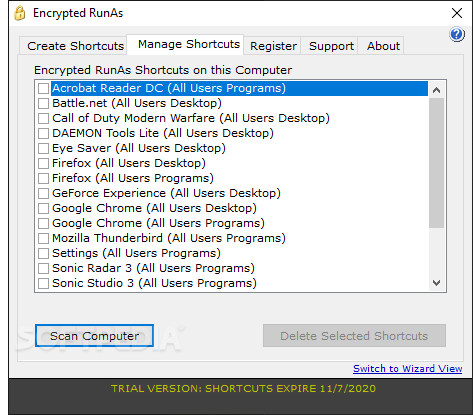Toggle the DAEMON Tools Lite checkbox

(43, 133)
